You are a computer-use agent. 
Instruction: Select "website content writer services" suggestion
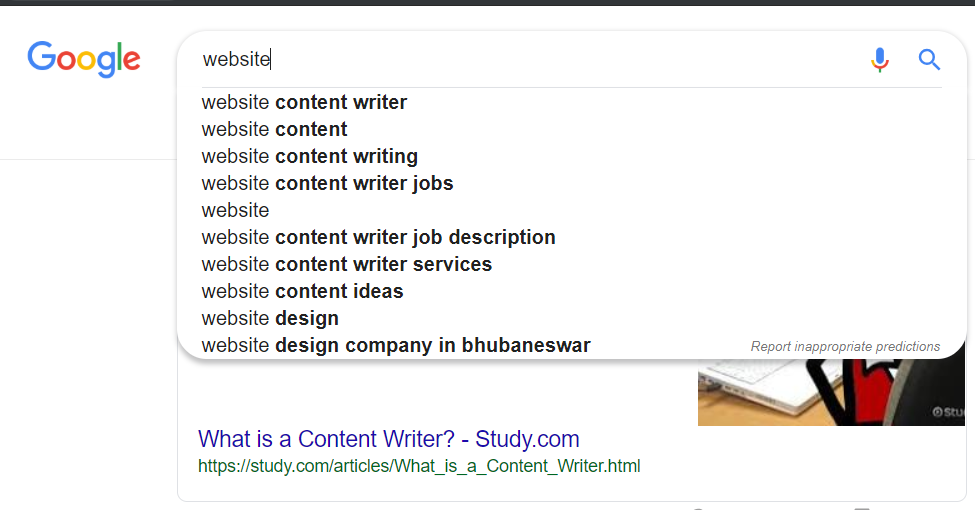pyautogui.click(x=346, y=264)
